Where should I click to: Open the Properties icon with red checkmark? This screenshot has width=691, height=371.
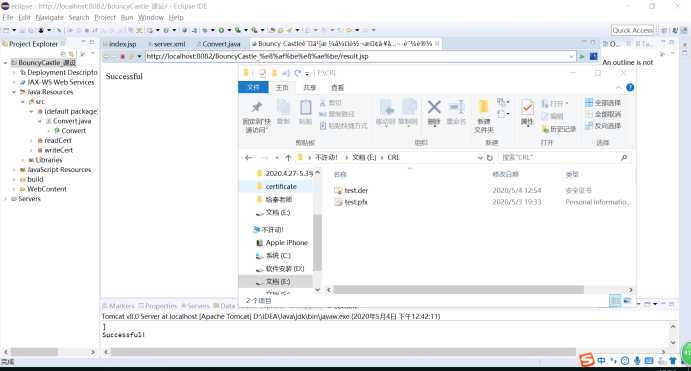click(527, 108)
